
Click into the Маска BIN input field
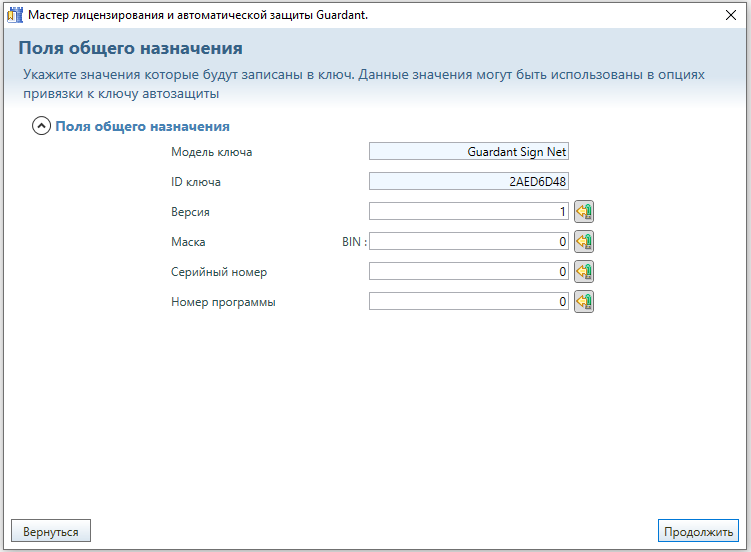point(468,241)
